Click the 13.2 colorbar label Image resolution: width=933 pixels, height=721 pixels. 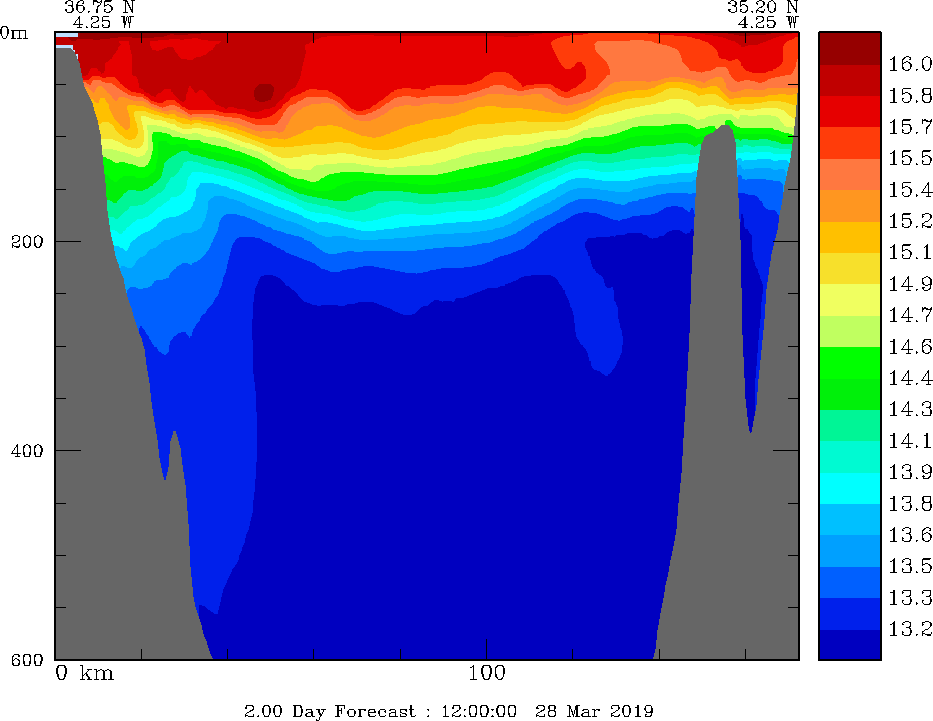pos(910,629)
